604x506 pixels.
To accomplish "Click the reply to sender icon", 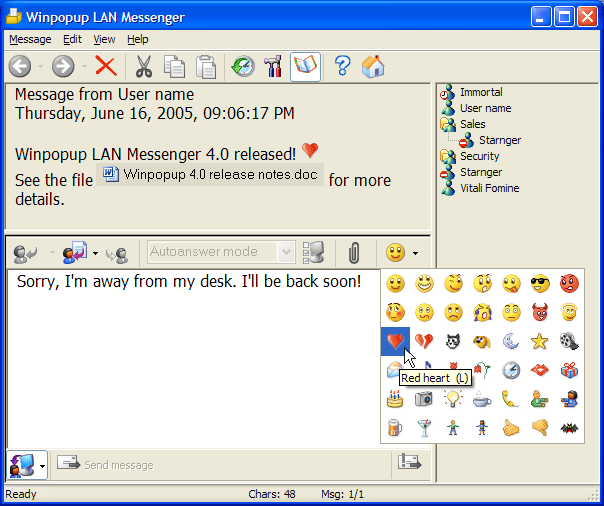I will tap(25, 253).
